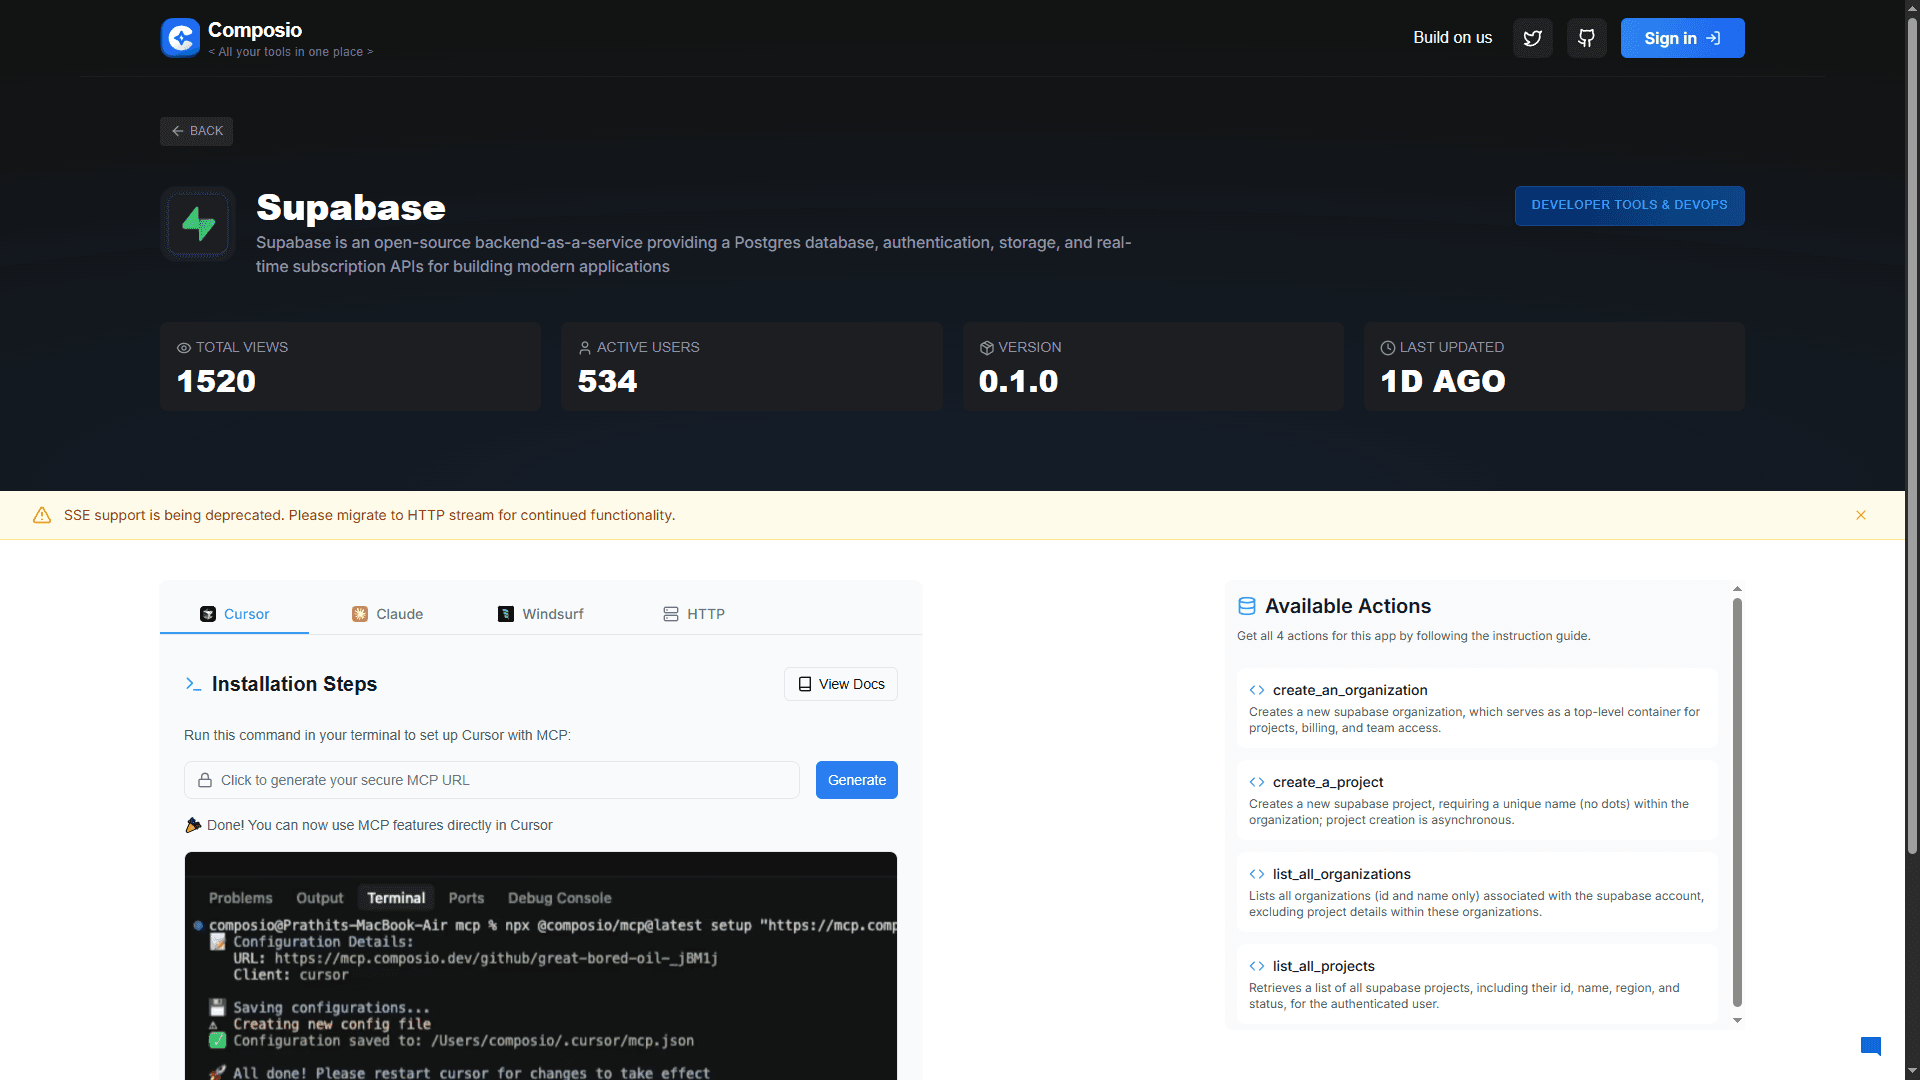Click the Composio logo icon
This screenshot has width=1920, height=1080.
[180, 37]
